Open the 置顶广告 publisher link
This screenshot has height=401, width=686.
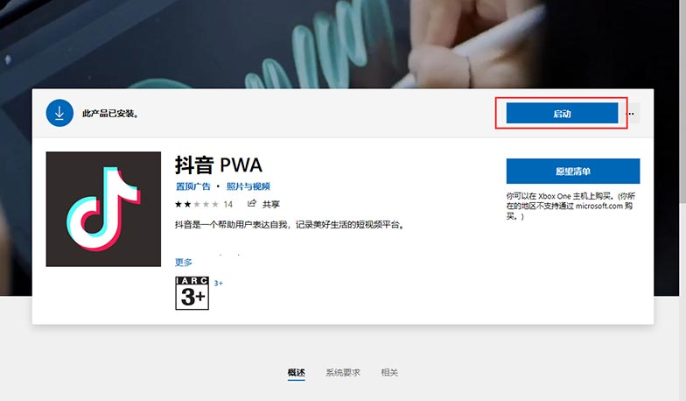[x=193, y=186]
